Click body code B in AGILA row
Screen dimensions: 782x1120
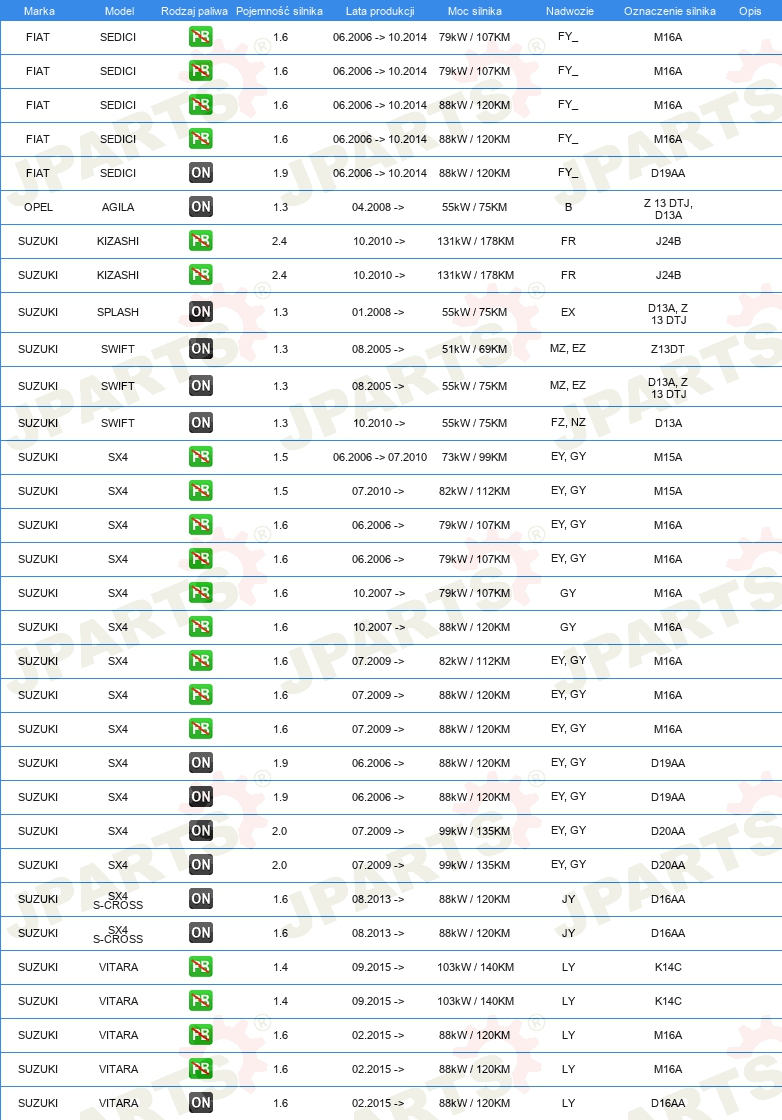coord(568,207)
